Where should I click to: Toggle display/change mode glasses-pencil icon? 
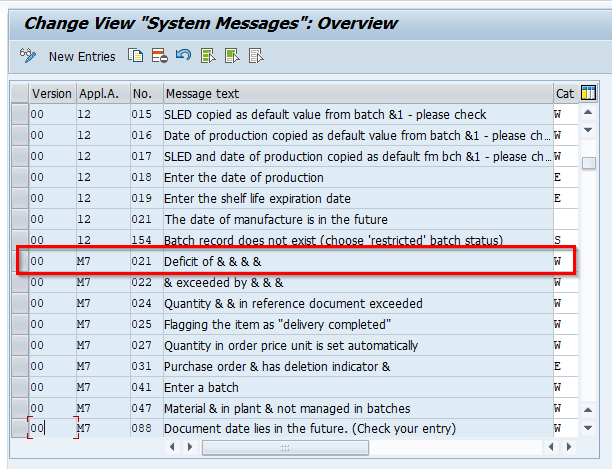click(x=28, y=56)
